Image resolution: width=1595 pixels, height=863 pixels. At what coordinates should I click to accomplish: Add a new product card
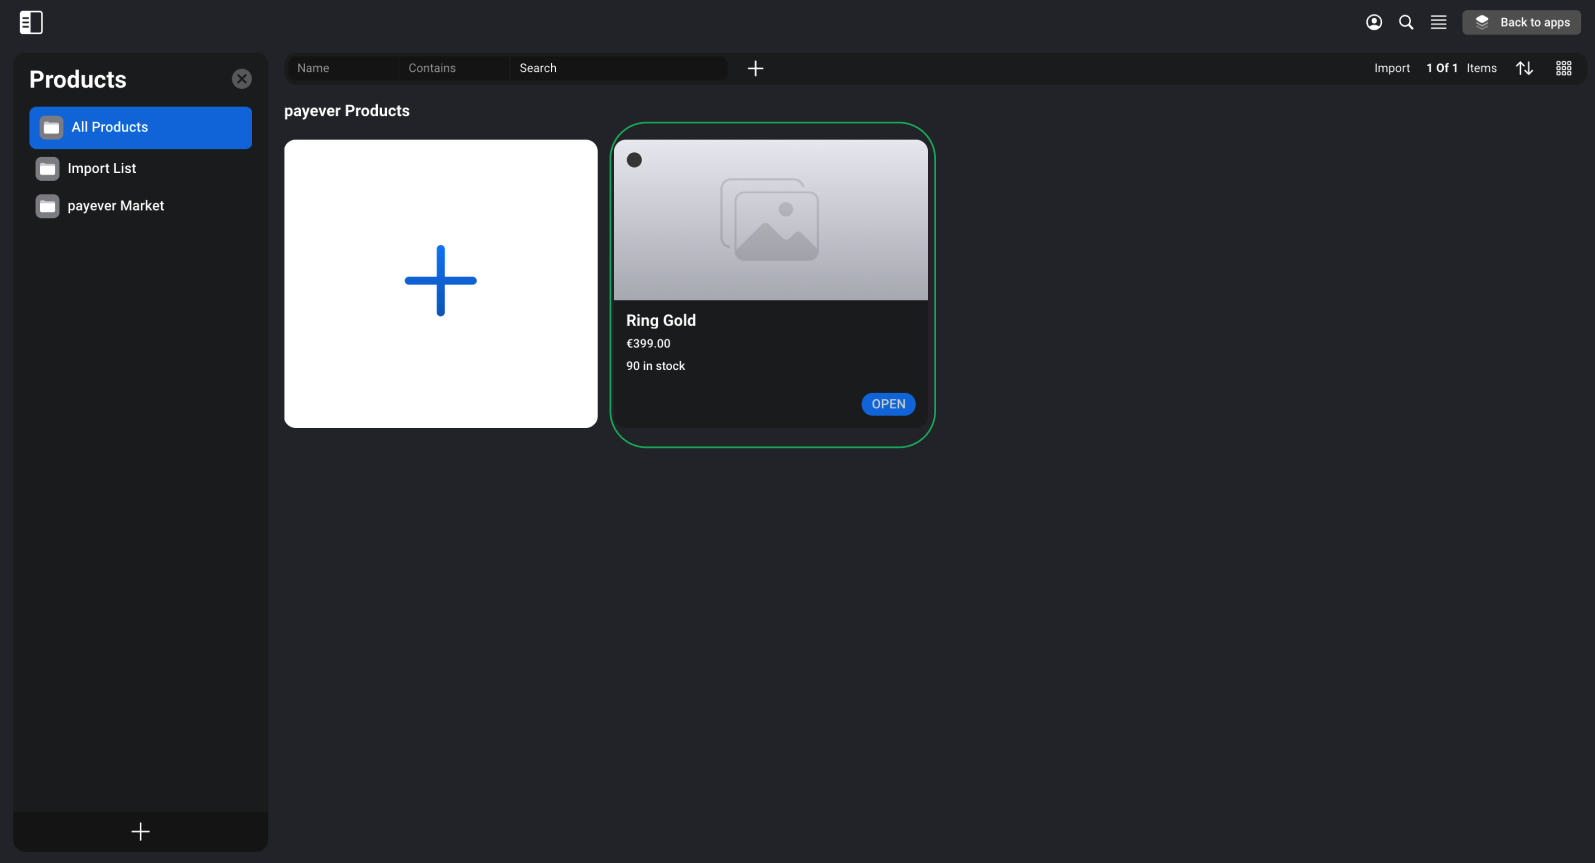[x=441, y=284]
